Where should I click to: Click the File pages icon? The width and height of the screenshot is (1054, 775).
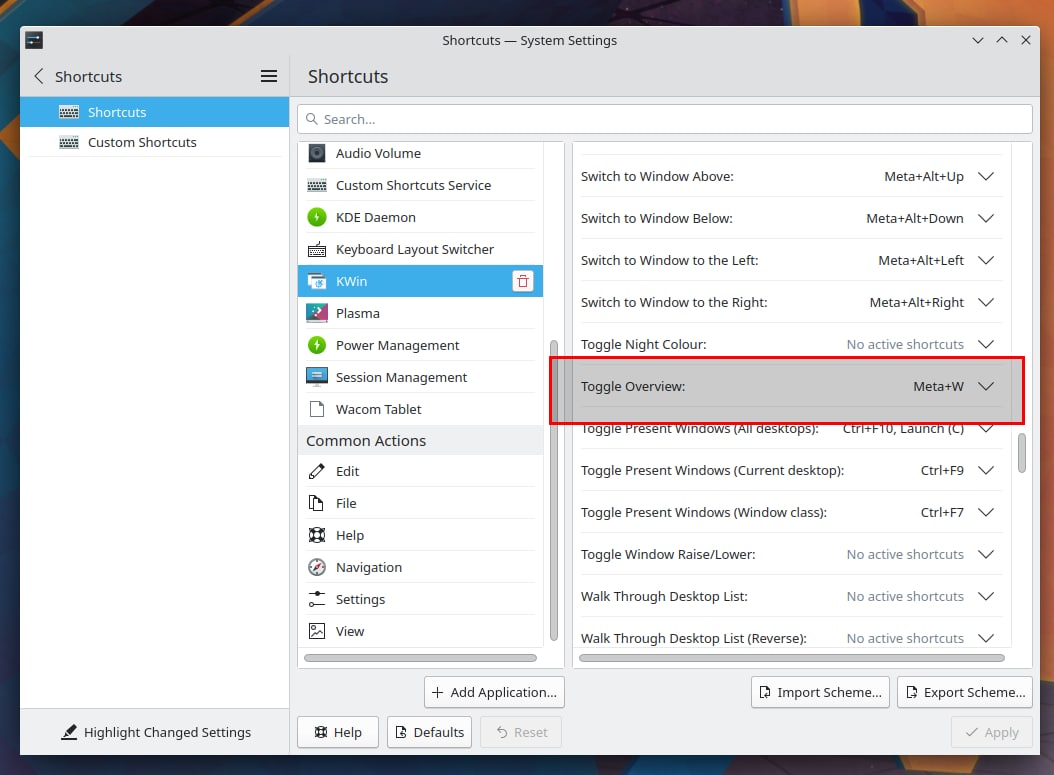[x=317, y=503]
